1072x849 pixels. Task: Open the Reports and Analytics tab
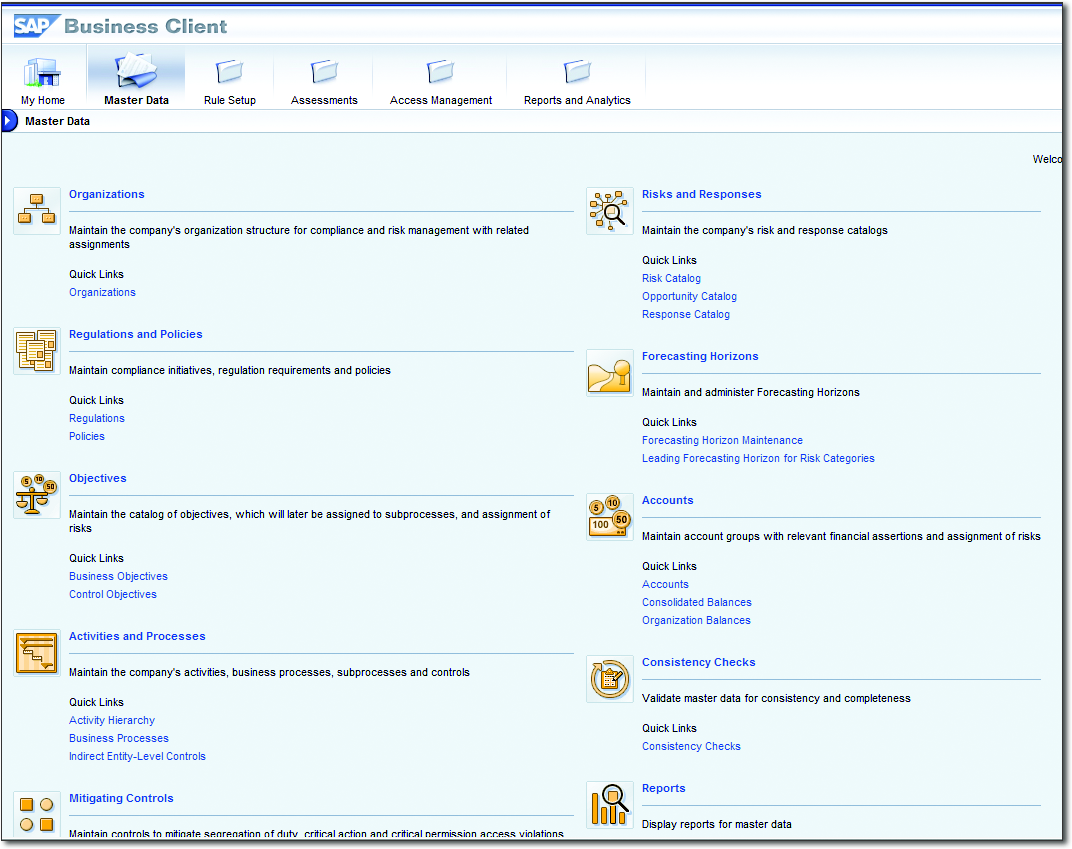[x=577, y=79]
